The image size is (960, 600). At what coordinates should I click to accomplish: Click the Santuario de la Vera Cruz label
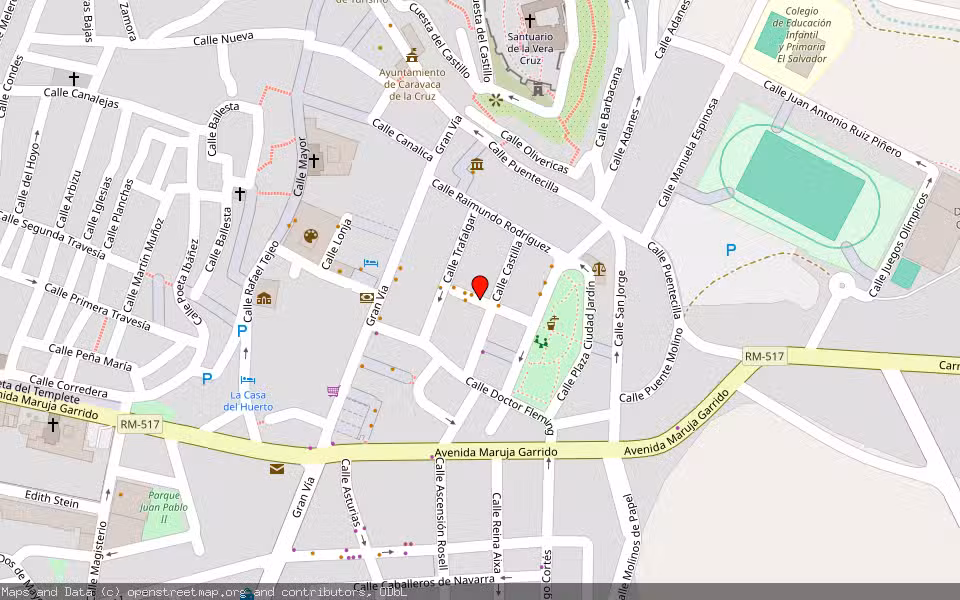[x=530, y=48]
